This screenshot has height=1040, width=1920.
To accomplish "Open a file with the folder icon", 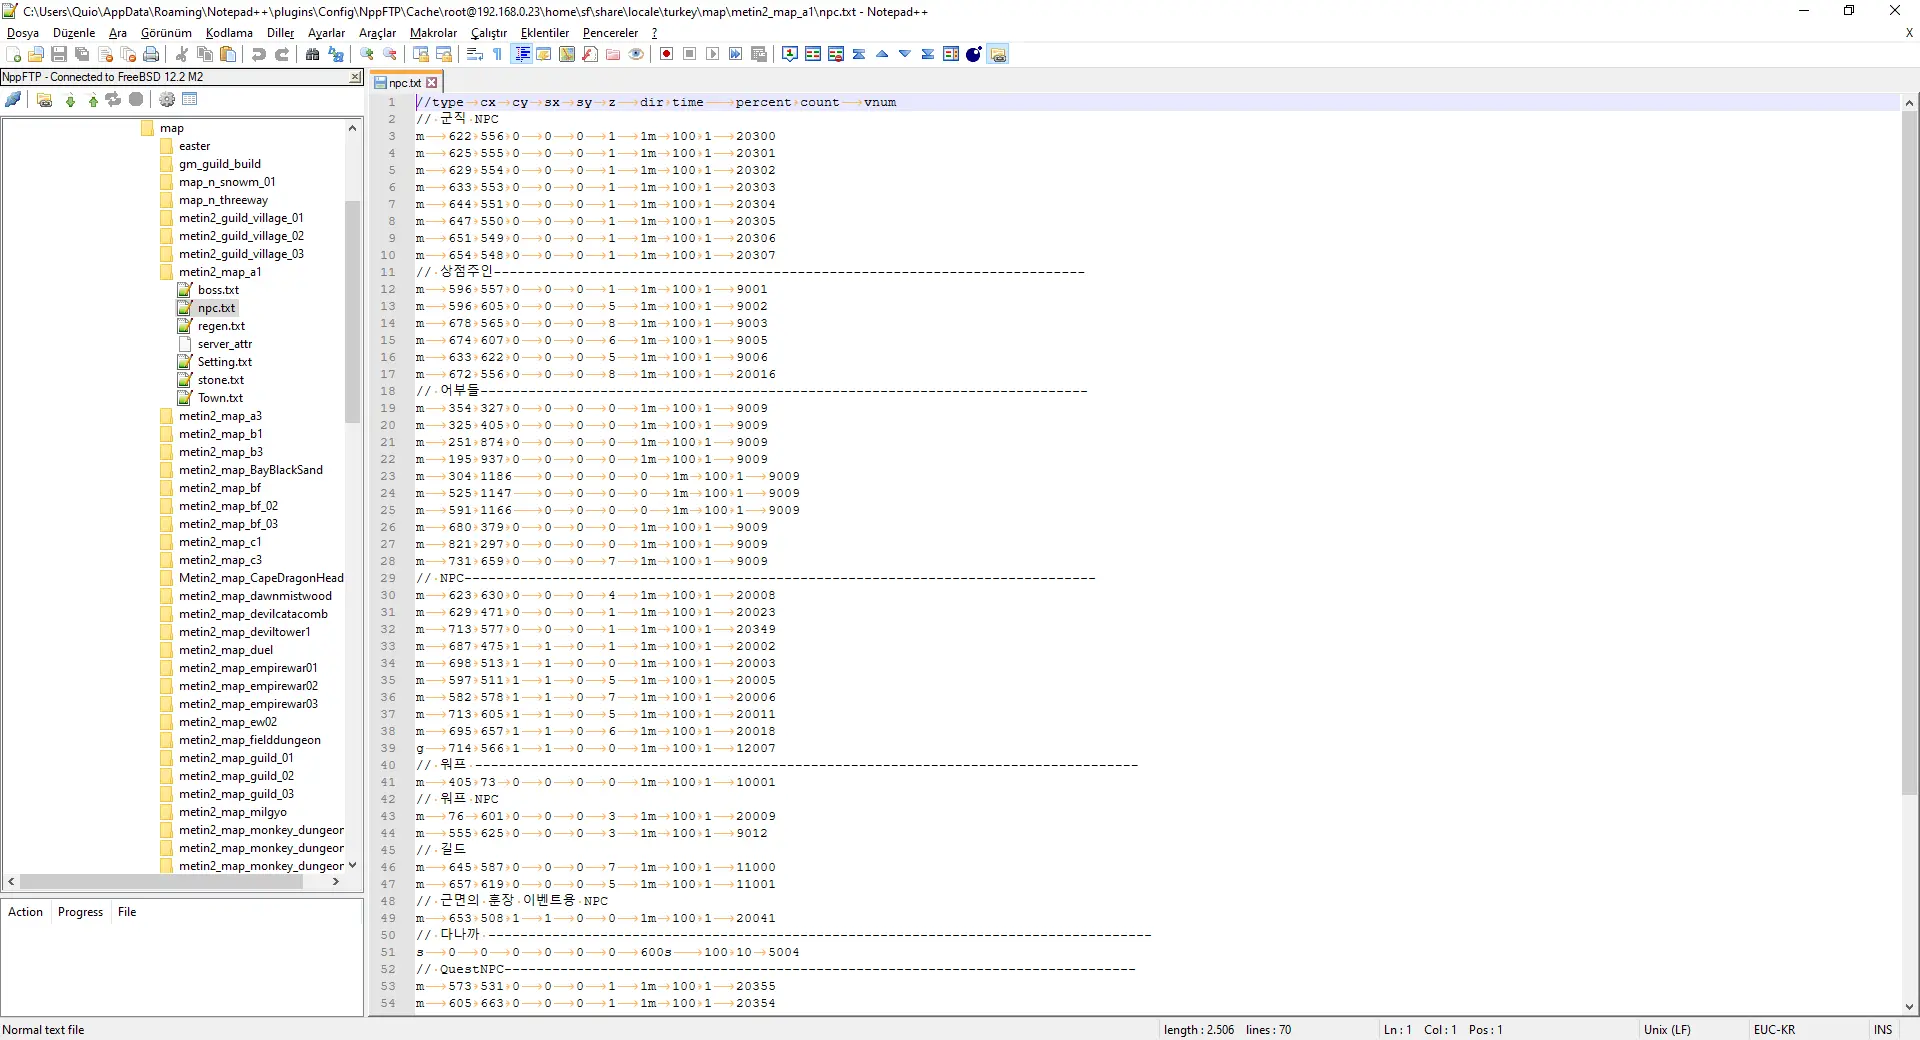I will [x=35, y=54].
